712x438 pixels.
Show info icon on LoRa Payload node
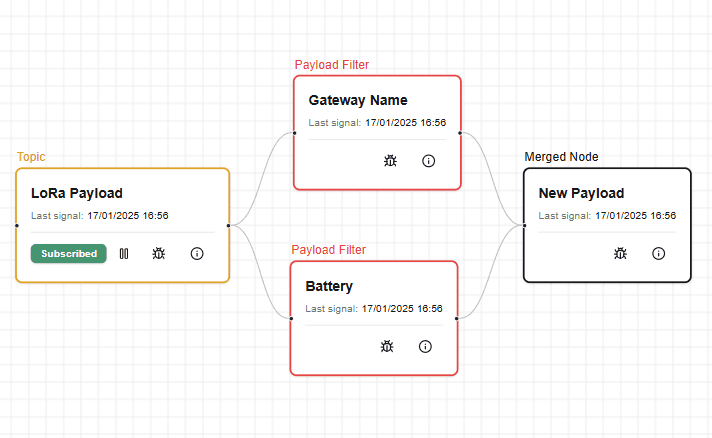click(x=197, y=253)
